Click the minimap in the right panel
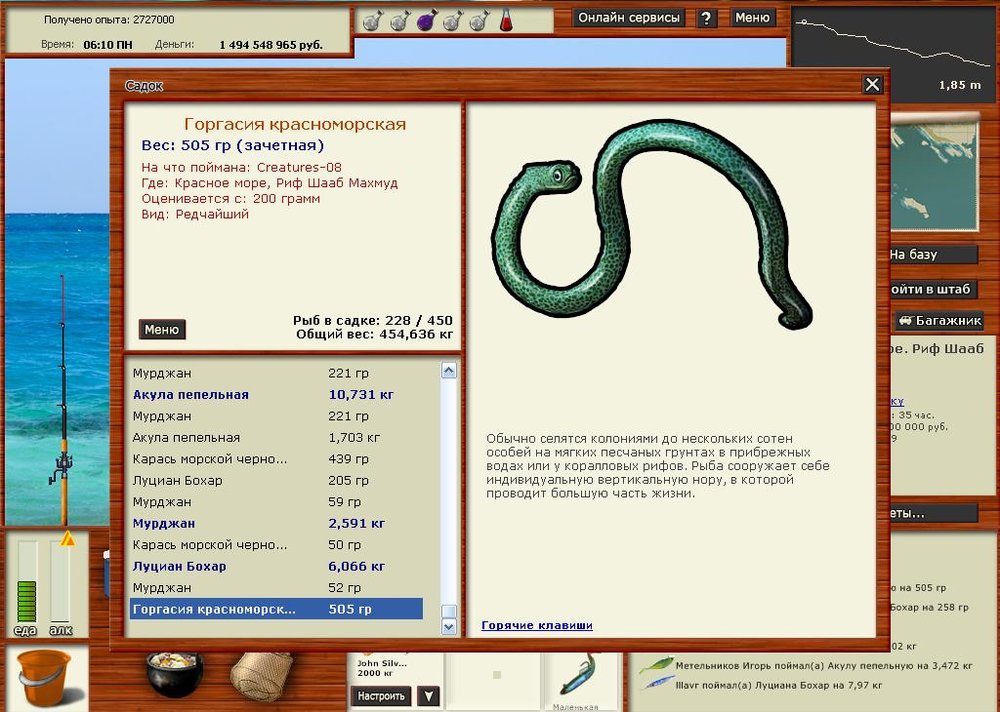This screenshot has height=712, width=1000. (934, 165)
